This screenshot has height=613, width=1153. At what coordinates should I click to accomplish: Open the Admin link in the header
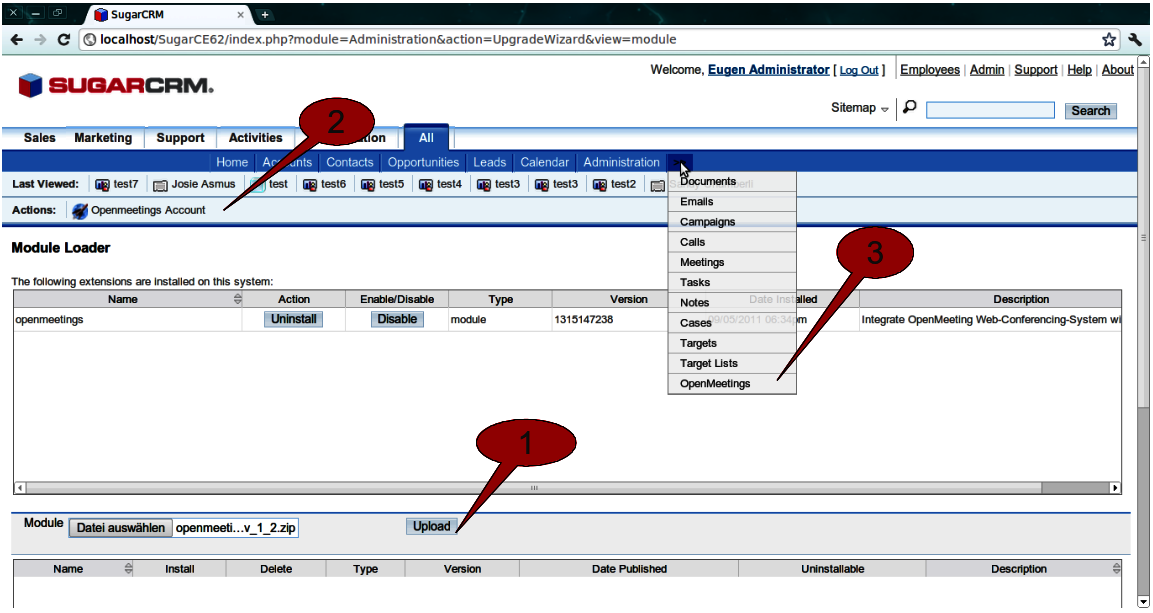point(987,70)
